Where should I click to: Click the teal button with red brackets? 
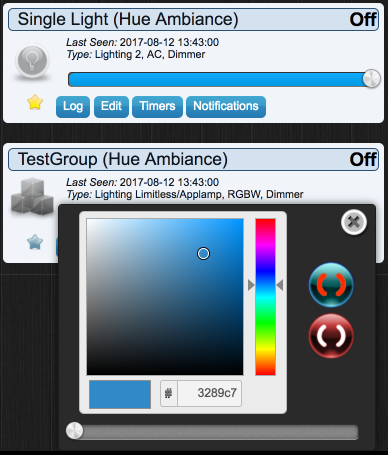[331, 285]
